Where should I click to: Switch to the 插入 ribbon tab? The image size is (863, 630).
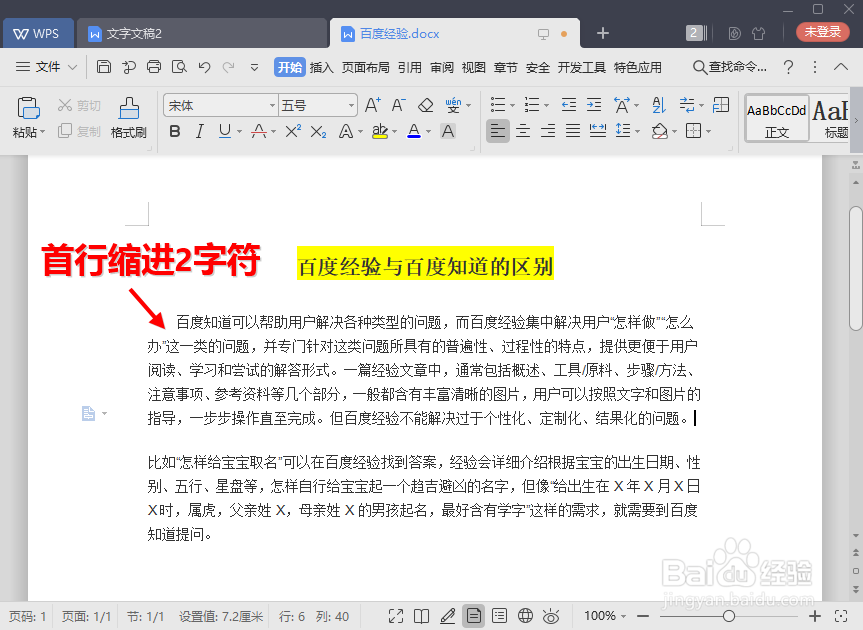322,67
